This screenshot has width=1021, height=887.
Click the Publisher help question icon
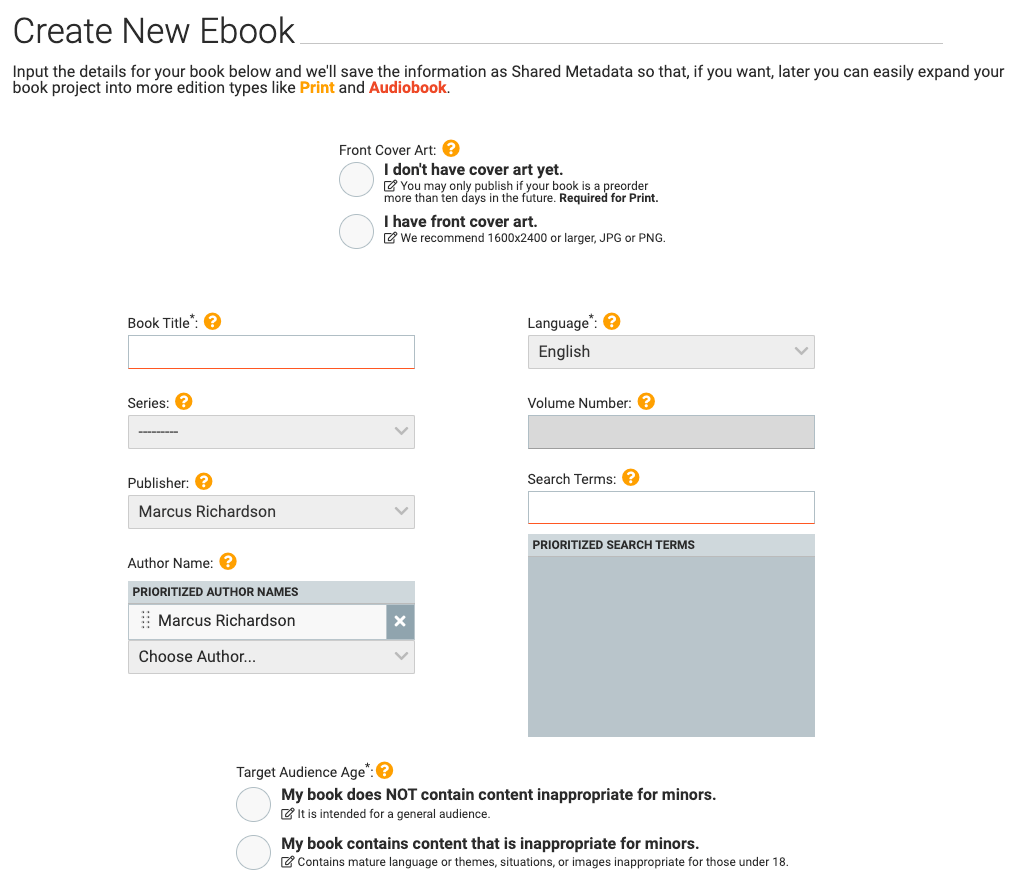coord(204,482)
